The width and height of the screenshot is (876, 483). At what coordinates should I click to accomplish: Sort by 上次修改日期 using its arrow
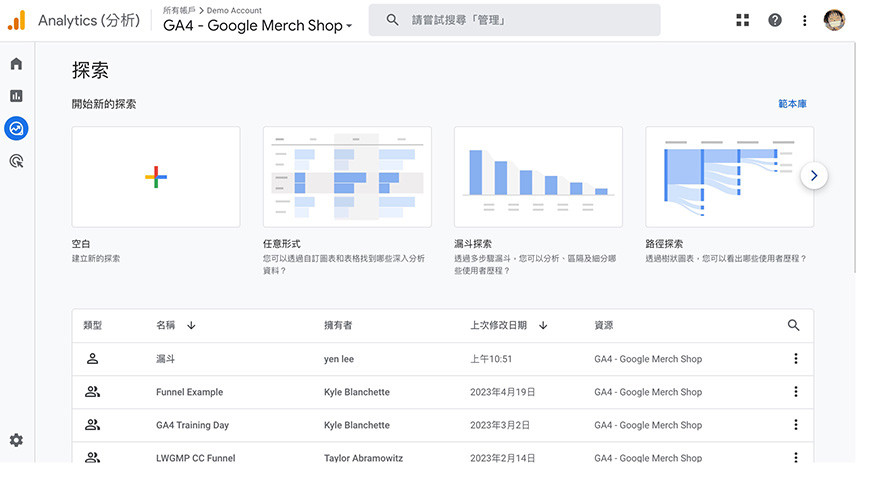coord(543,325)
